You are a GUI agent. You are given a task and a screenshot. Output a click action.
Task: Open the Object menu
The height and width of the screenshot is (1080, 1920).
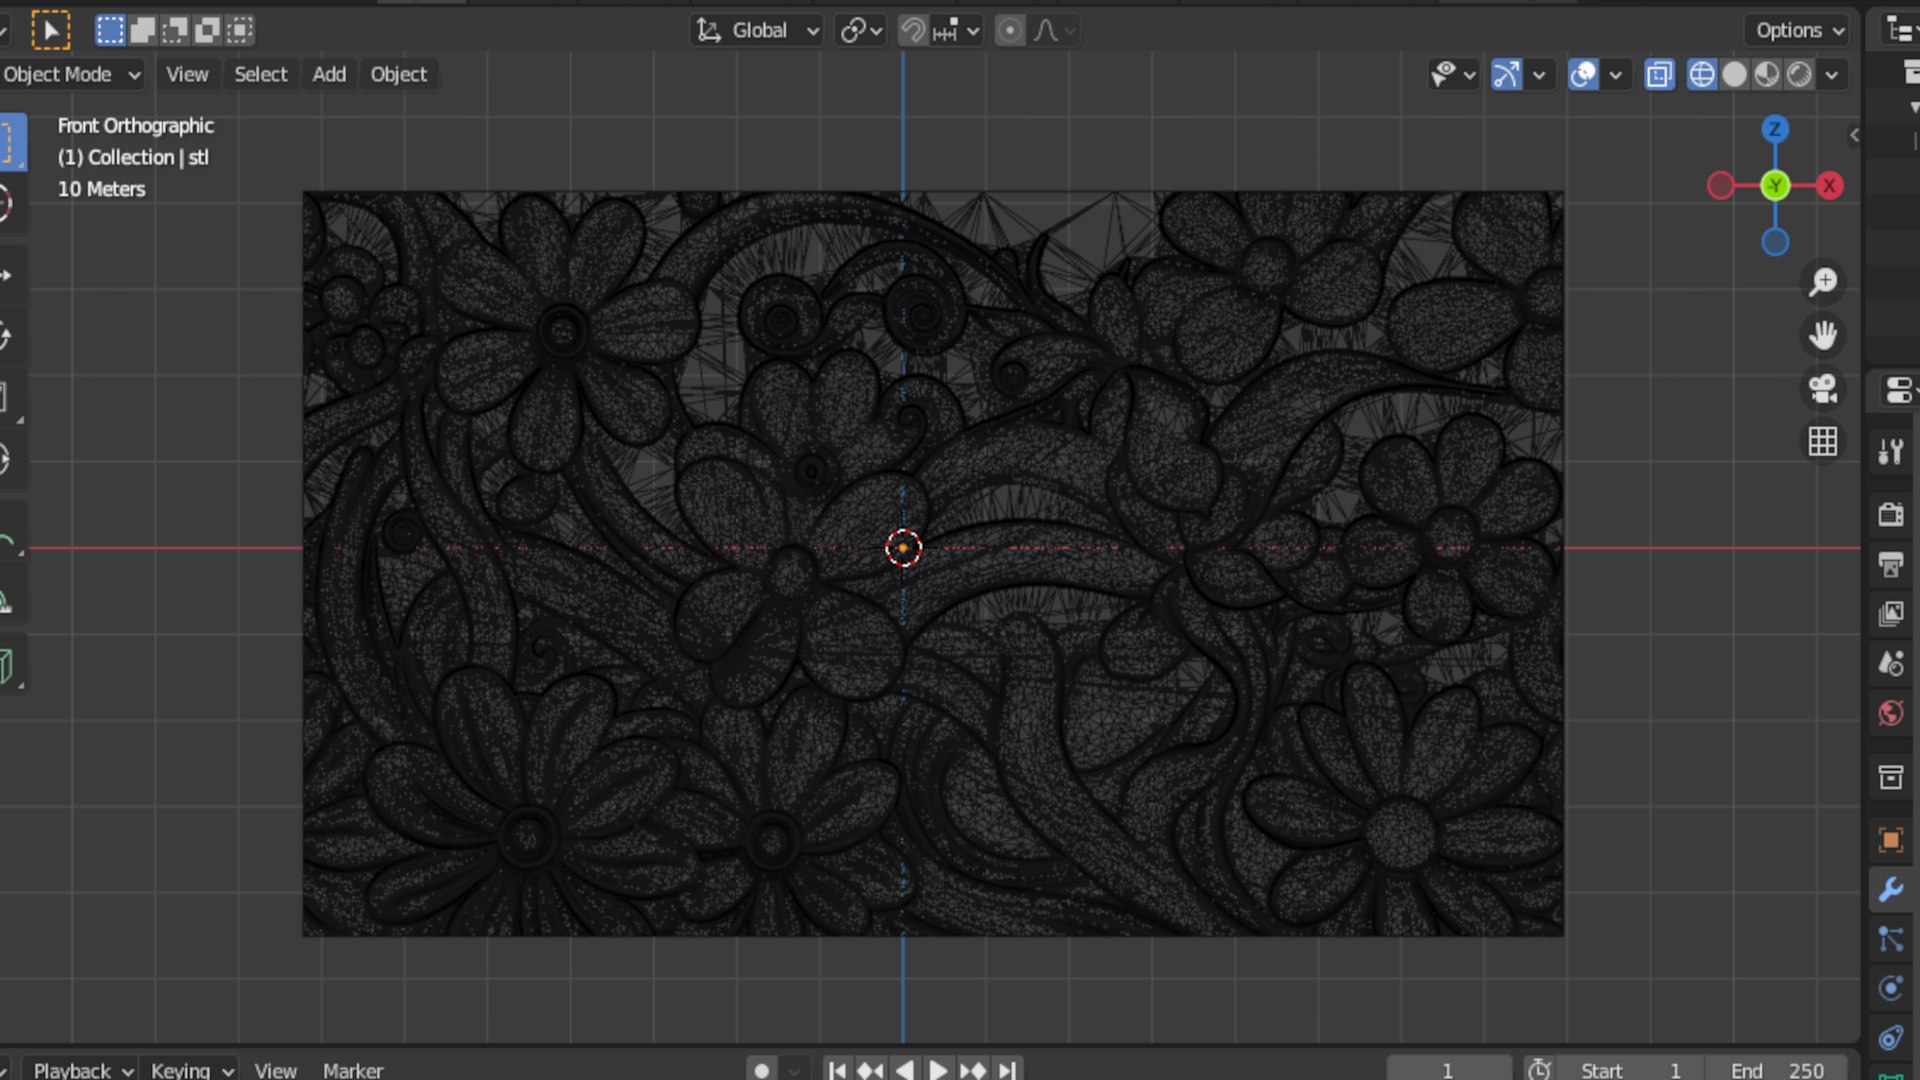point(398,75)
